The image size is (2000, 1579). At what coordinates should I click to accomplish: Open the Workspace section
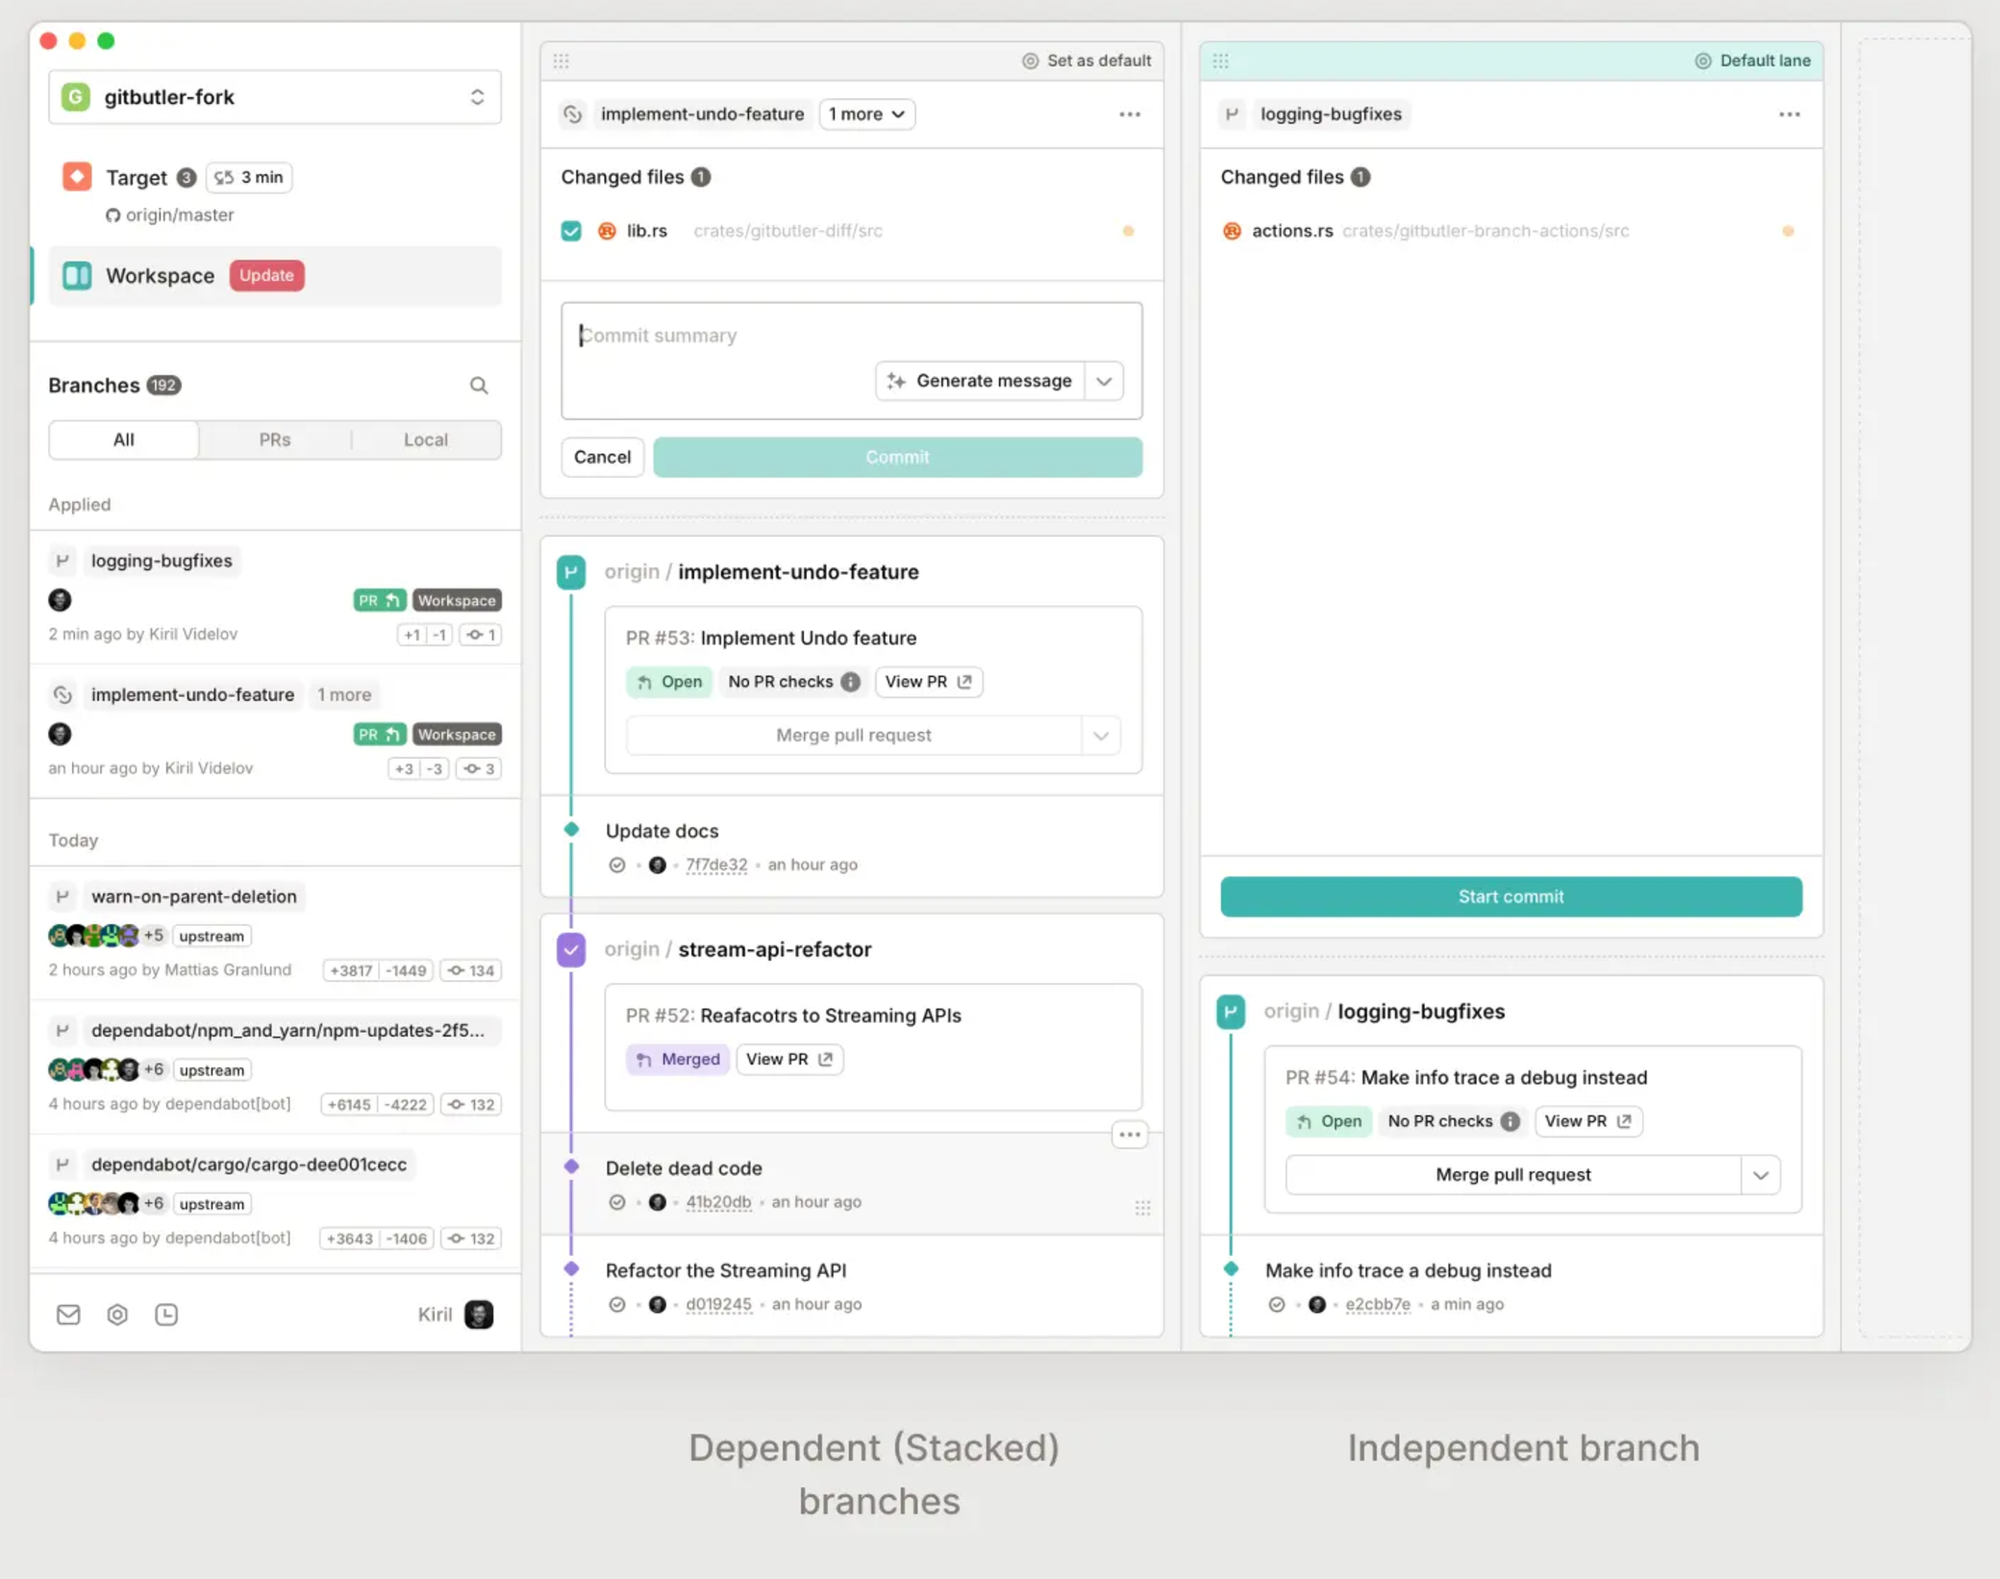pyautogui.click(x=275, y=275)
